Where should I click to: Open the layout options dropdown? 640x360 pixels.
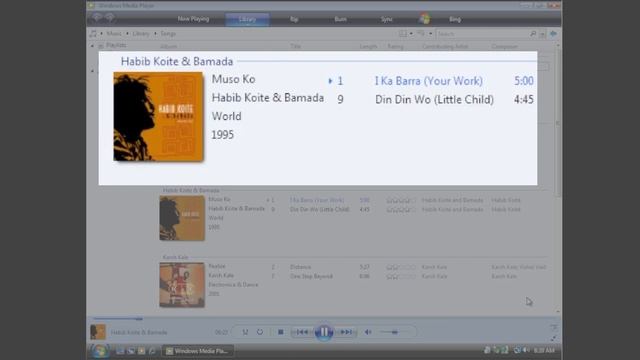point(405,33)
